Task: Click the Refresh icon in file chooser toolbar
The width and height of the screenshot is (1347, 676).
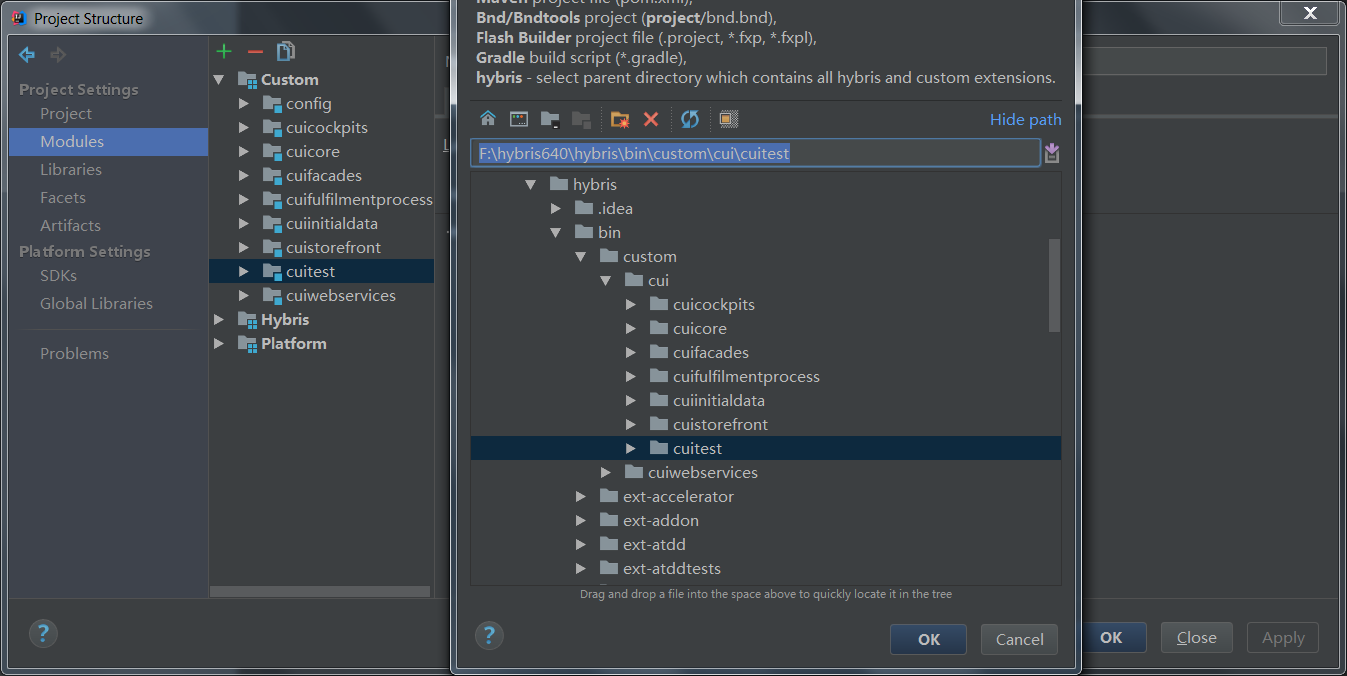Action: click(x=690, y=119)
